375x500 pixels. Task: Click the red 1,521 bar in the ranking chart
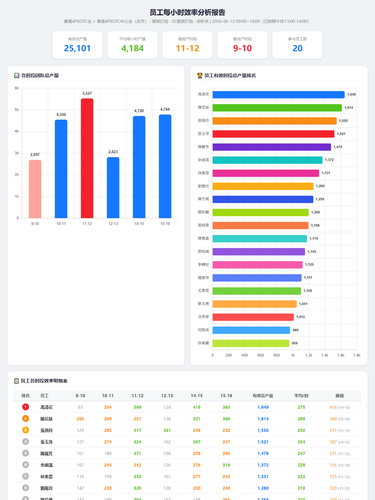point(273,134)
